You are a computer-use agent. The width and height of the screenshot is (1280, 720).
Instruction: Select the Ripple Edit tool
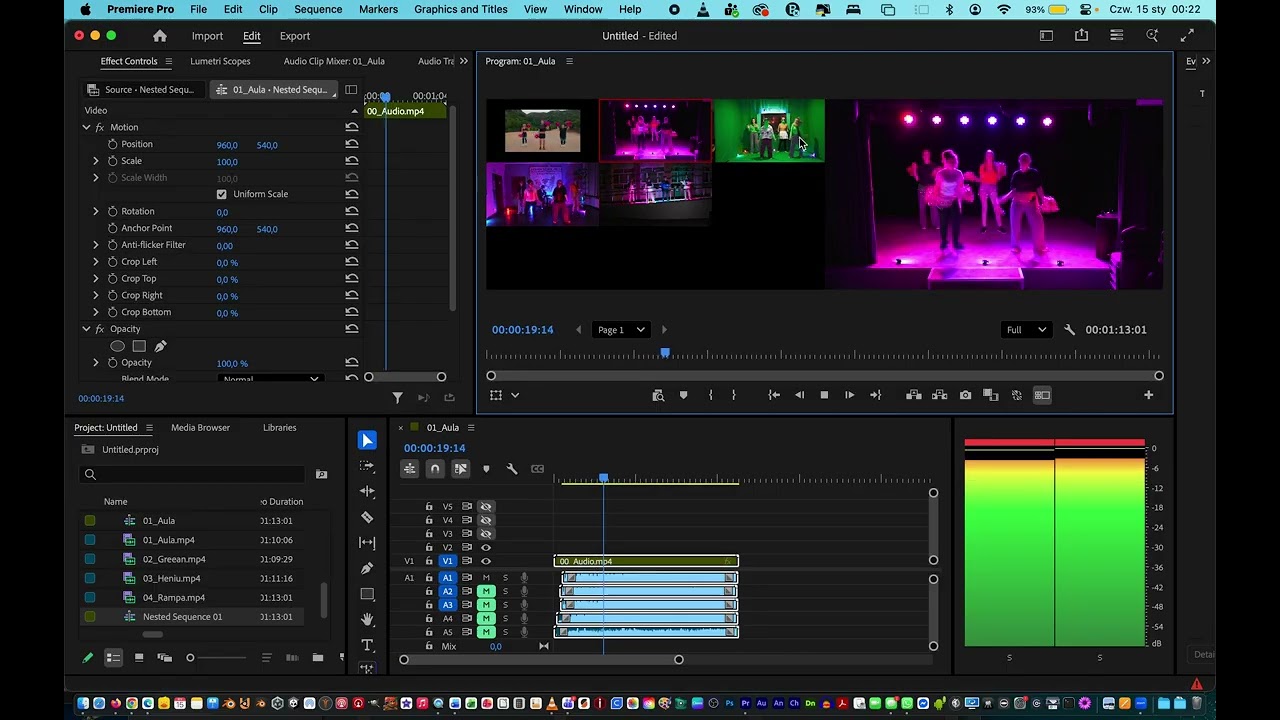(x=367, y=491)
